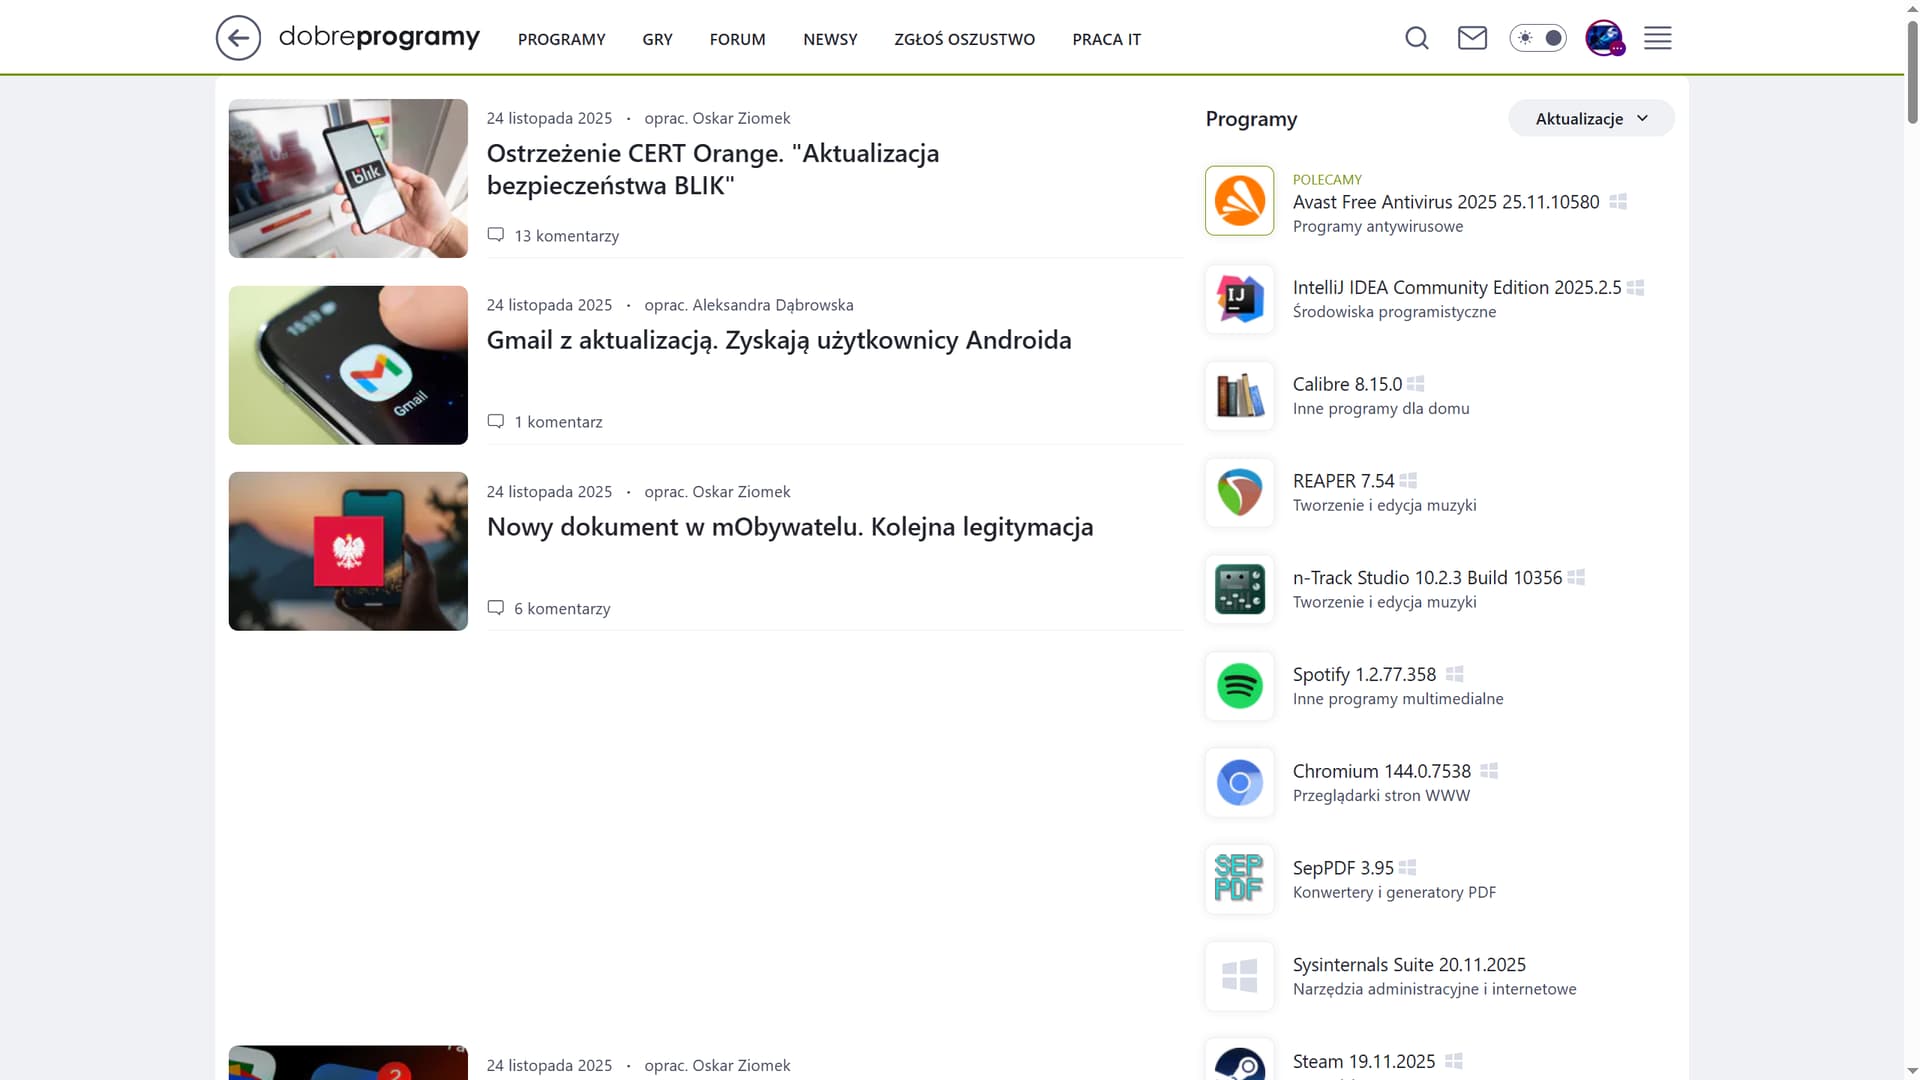
Task: Open the mail envelope icon
Action: [x=1472, y=38]
